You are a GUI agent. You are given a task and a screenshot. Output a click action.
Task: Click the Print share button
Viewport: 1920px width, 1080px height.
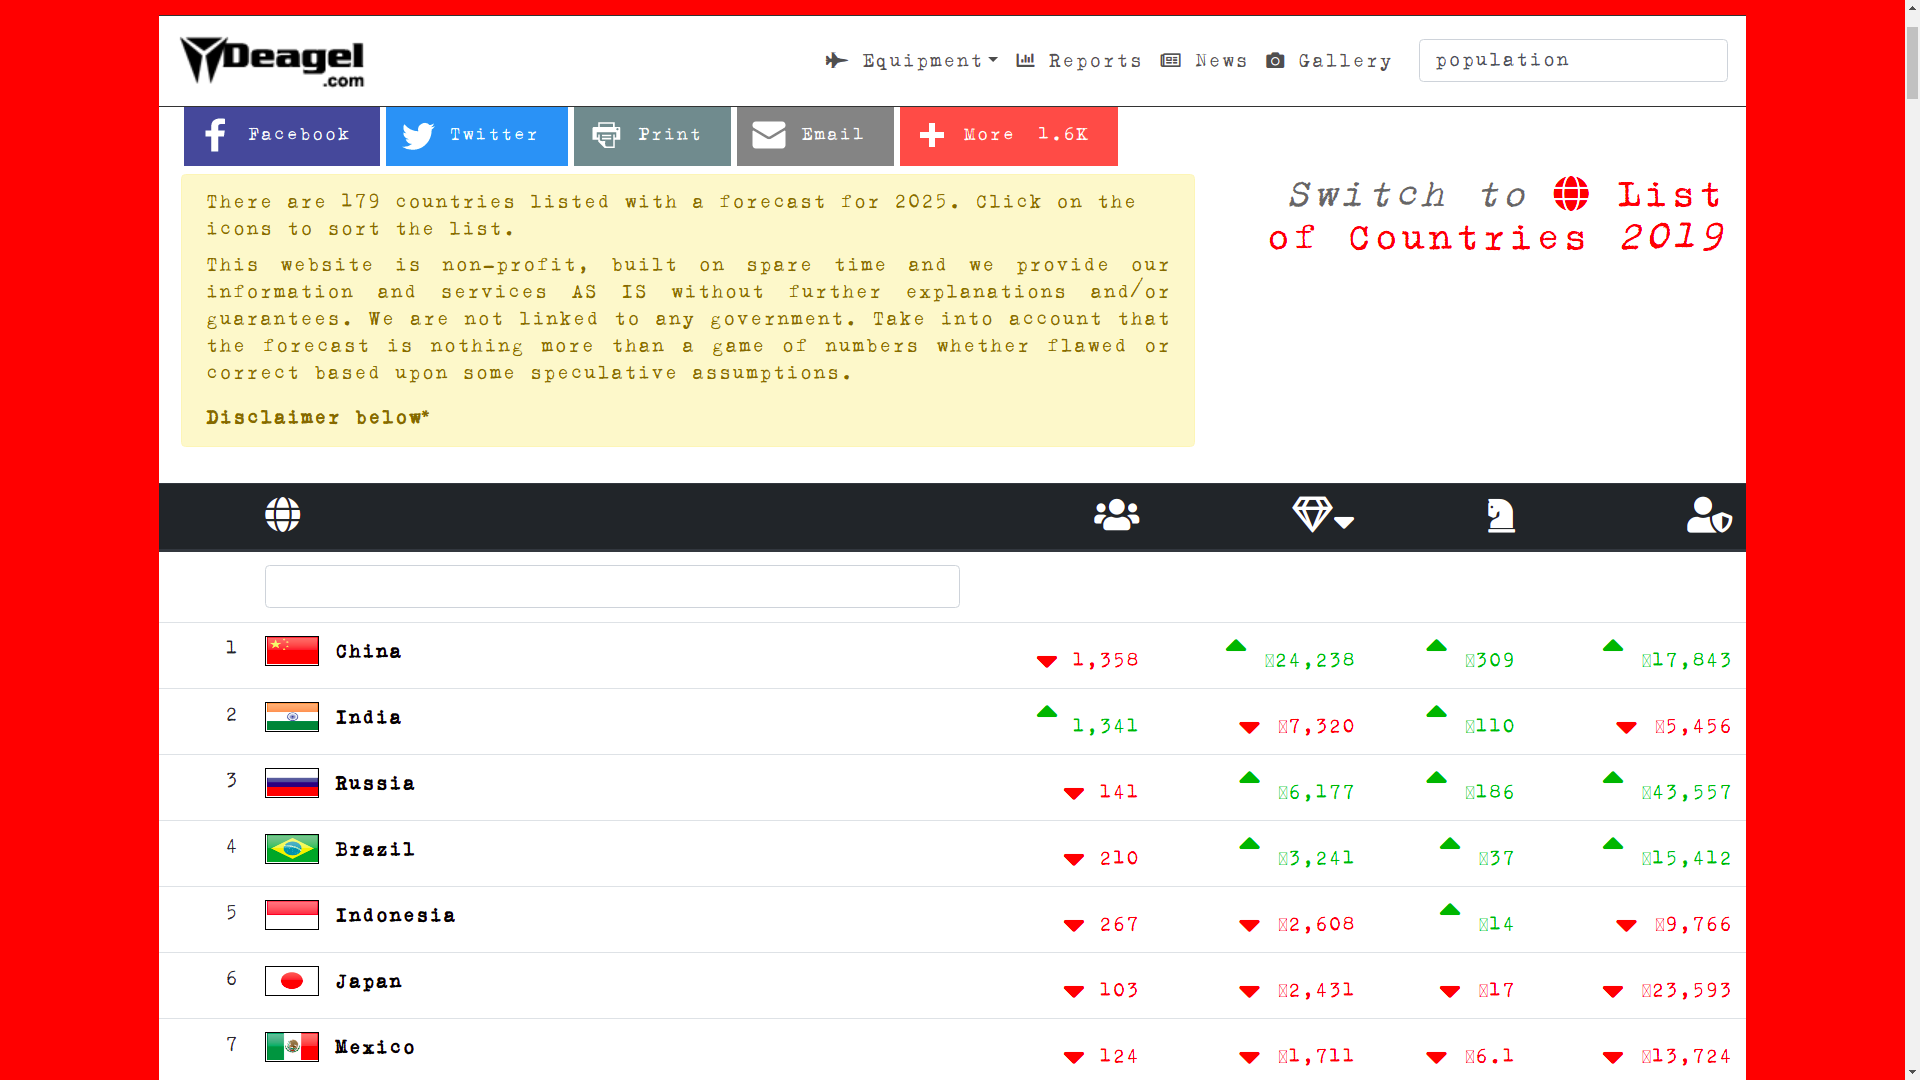651,135
